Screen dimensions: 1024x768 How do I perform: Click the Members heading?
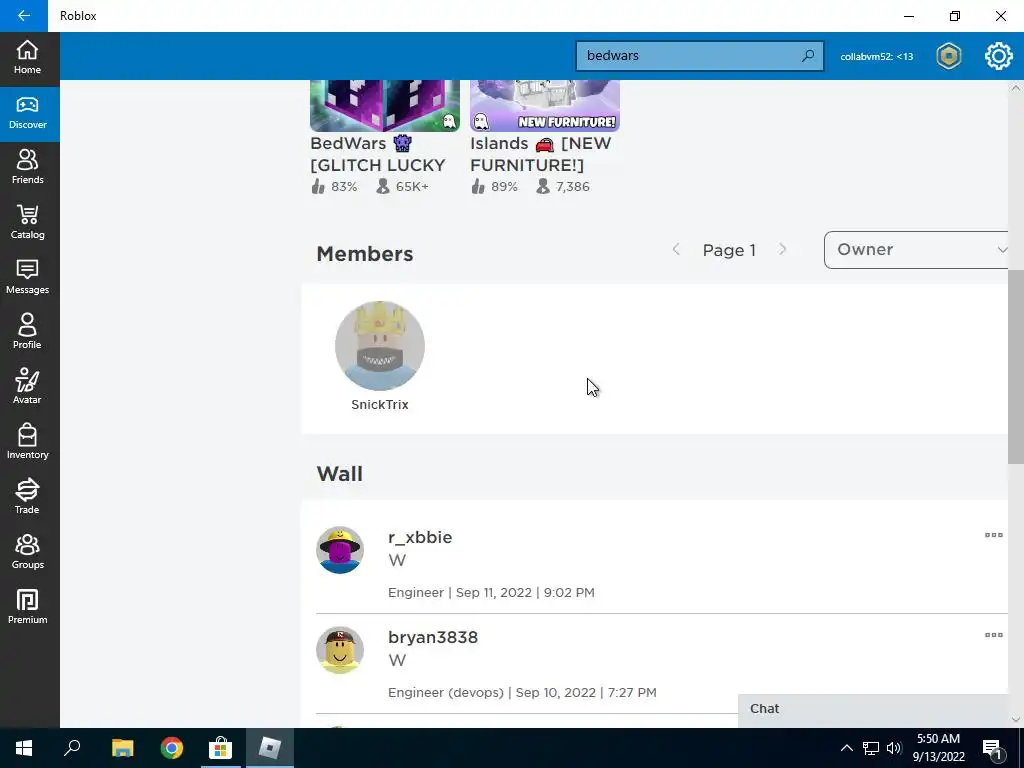coord(364,253)
